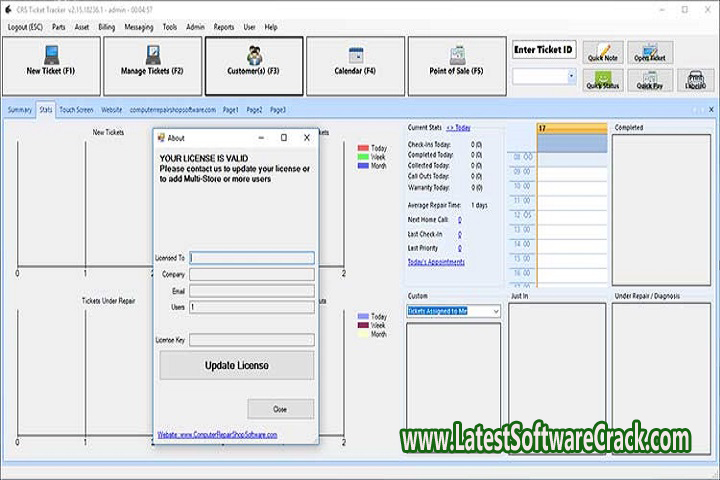Select the Stats tab
Image resolution: width=720 pixels, height=480 pixels.
click(45, 110)
